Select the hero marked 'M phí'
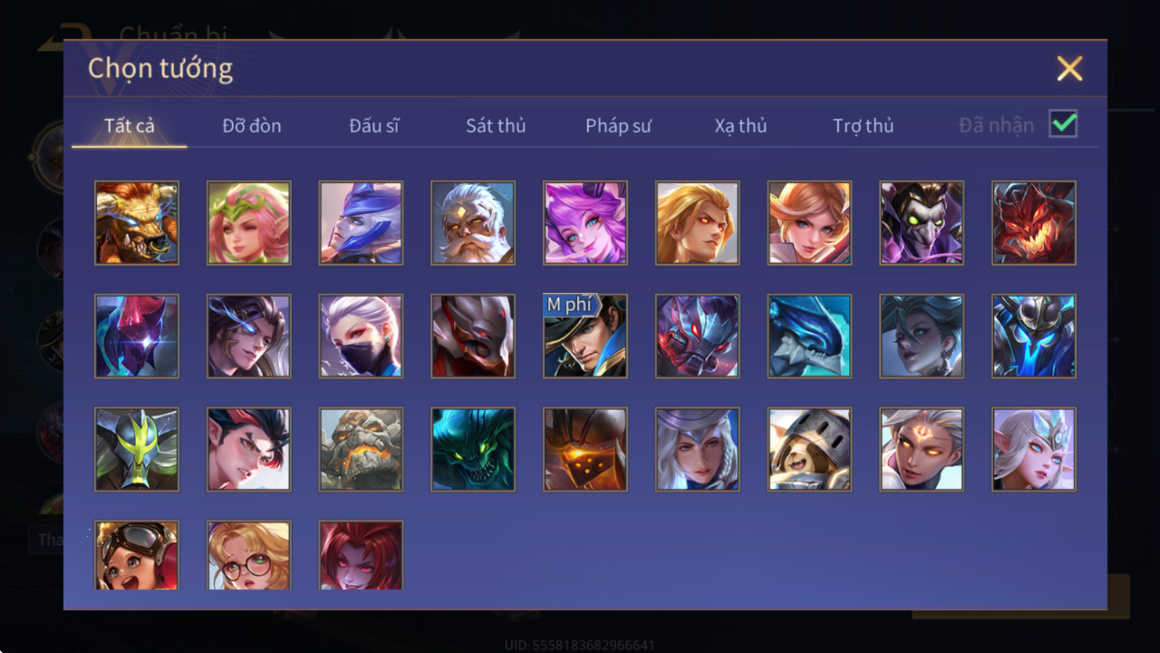 pos(585,336)
